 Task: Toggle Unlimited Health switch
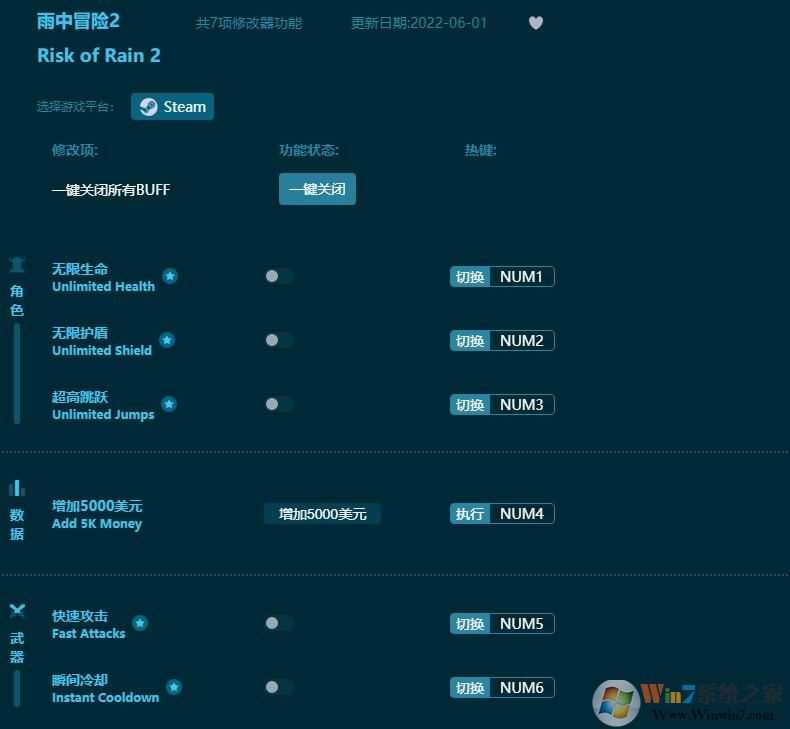click(x=279, y=276)
